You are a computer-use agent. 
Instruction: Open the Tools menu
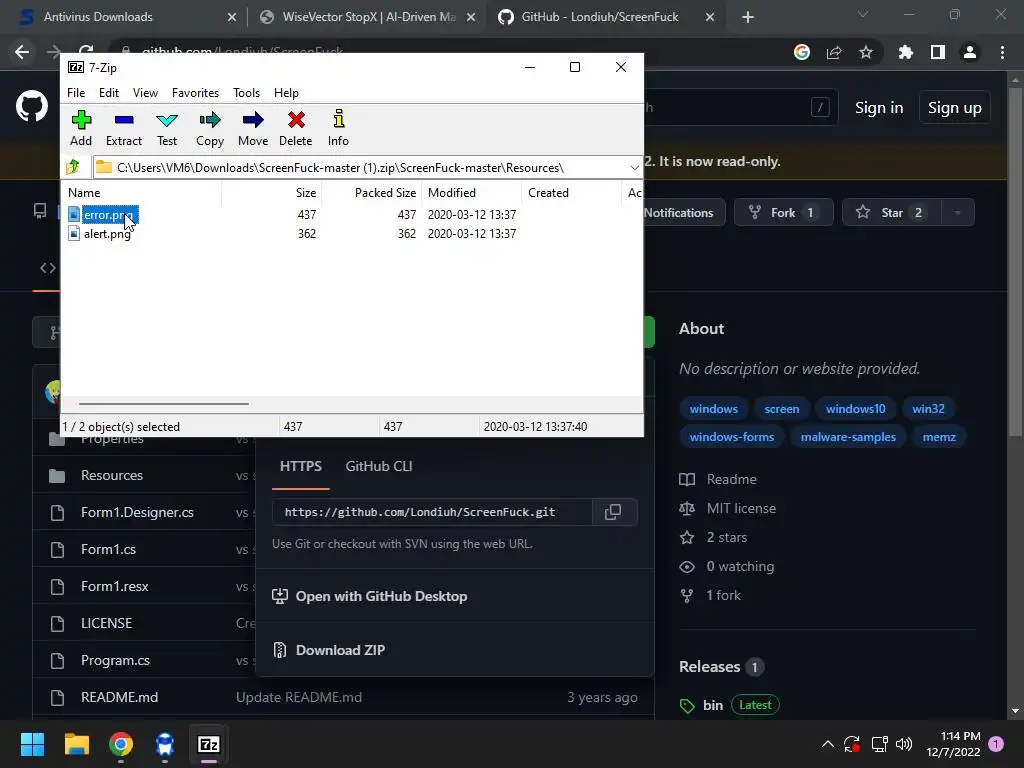246,93
